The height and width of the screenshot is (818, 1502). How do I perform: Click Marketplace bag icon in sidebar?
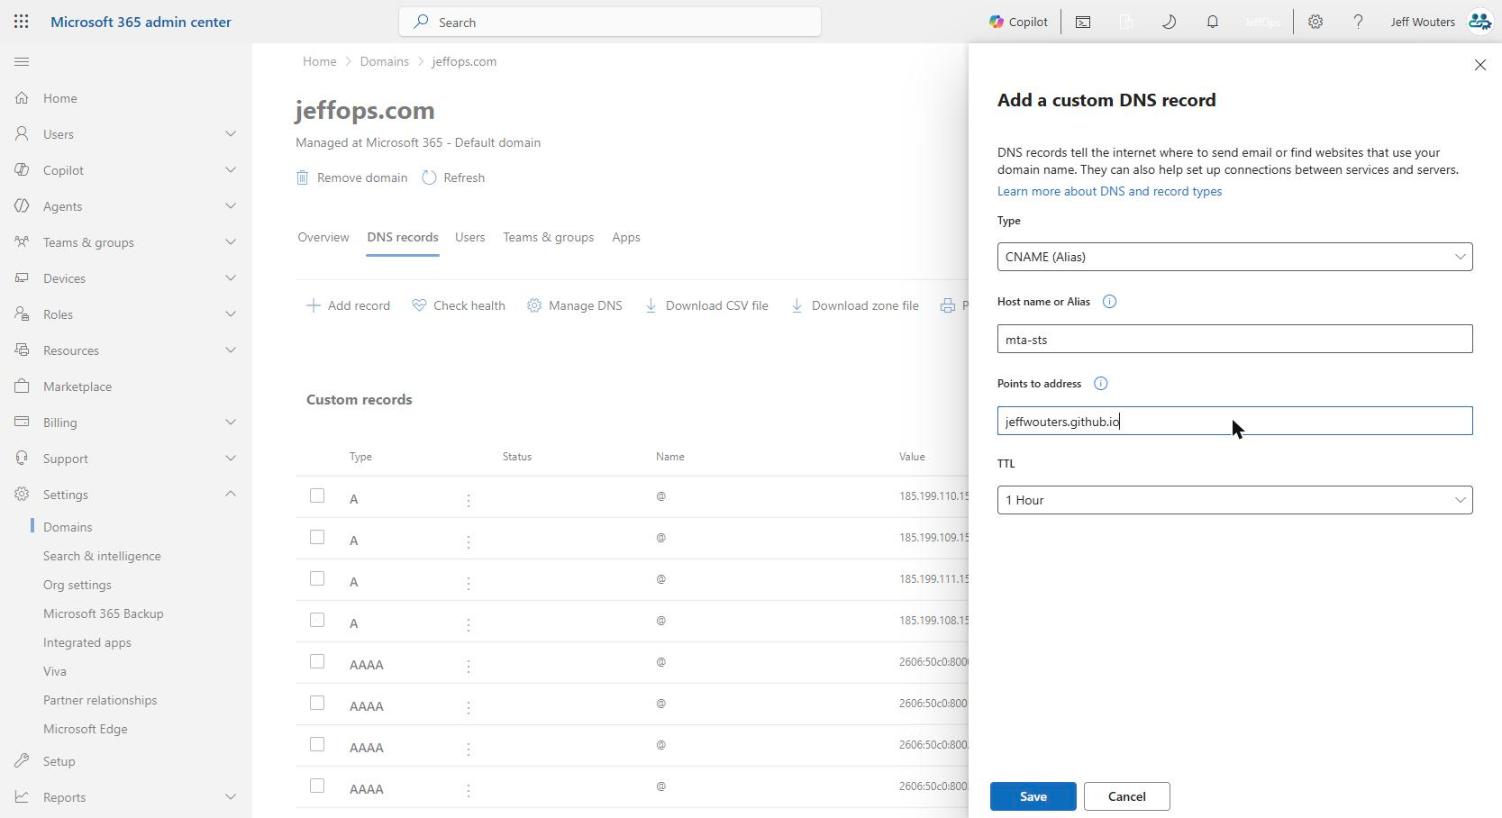[x=21, y=386]
